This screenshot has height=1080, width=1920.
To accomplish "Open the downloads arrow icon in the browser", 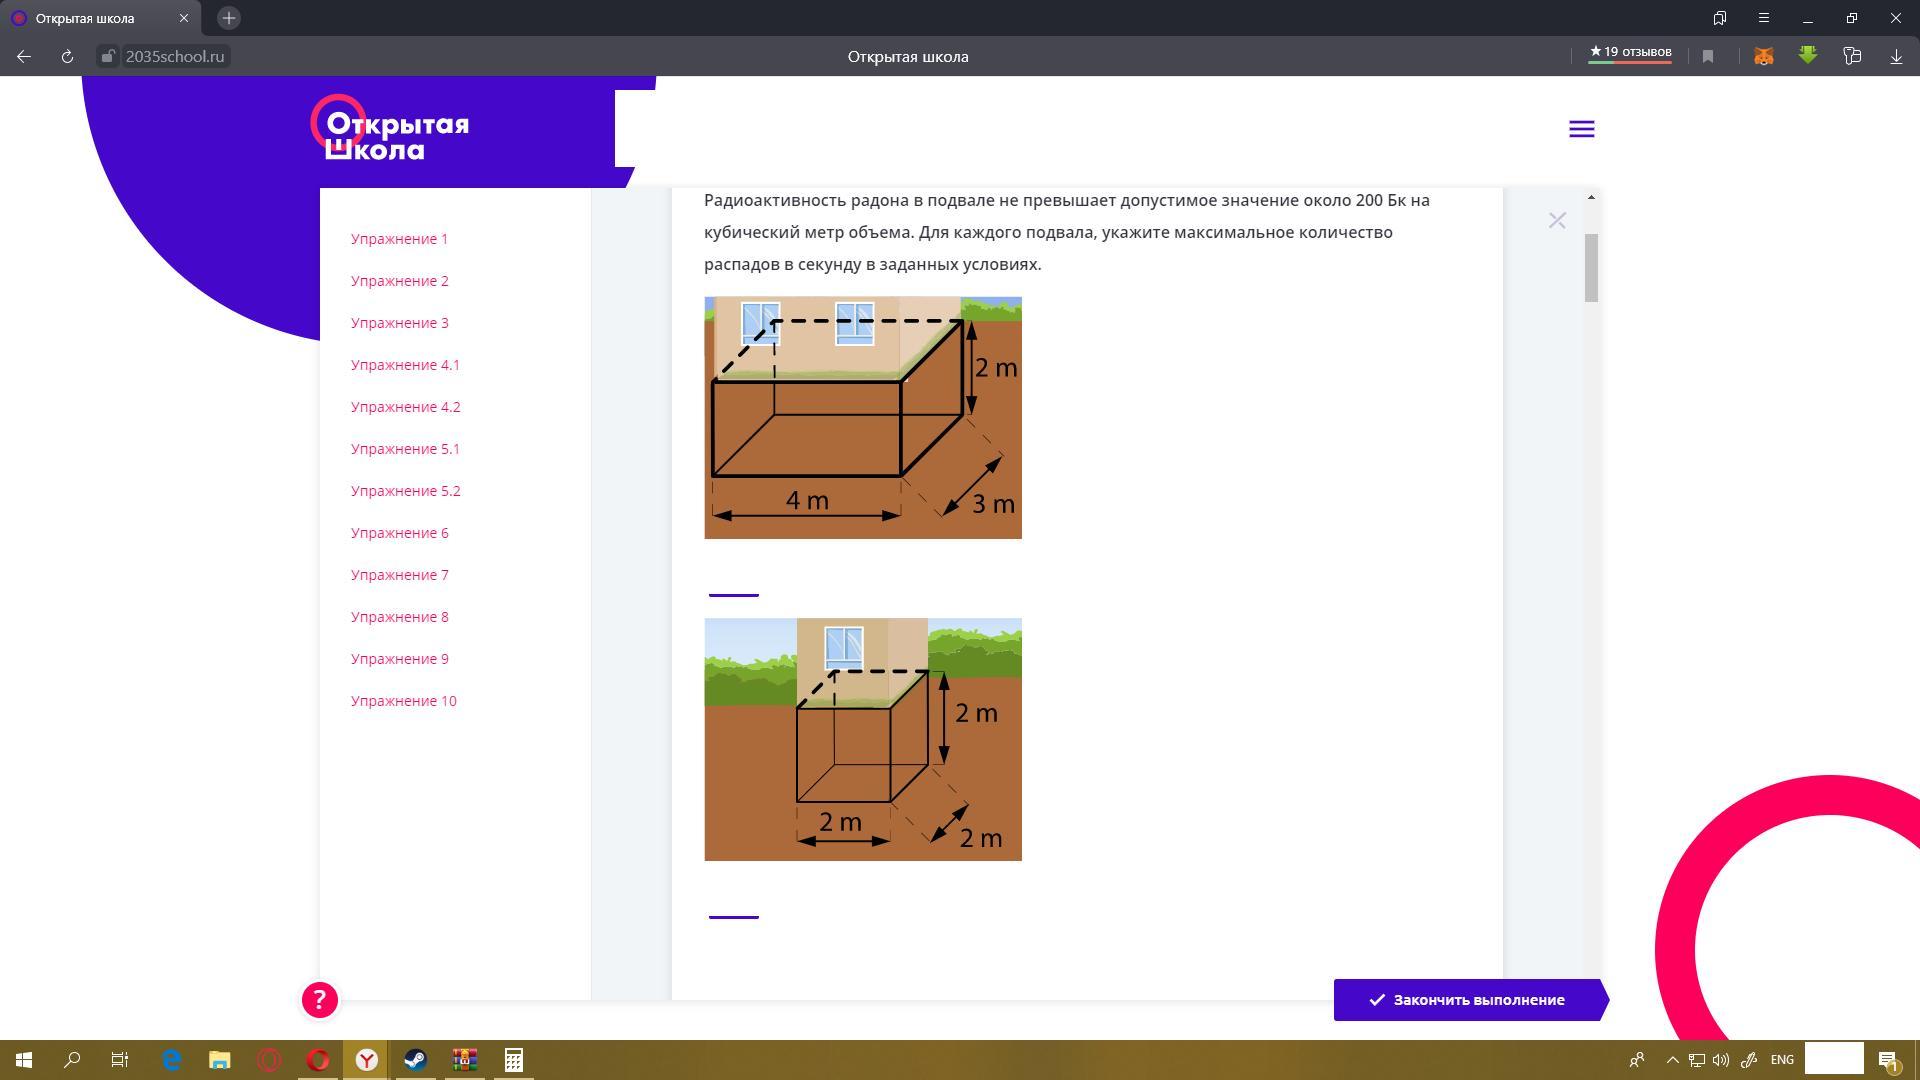I will click(1896, 57).
